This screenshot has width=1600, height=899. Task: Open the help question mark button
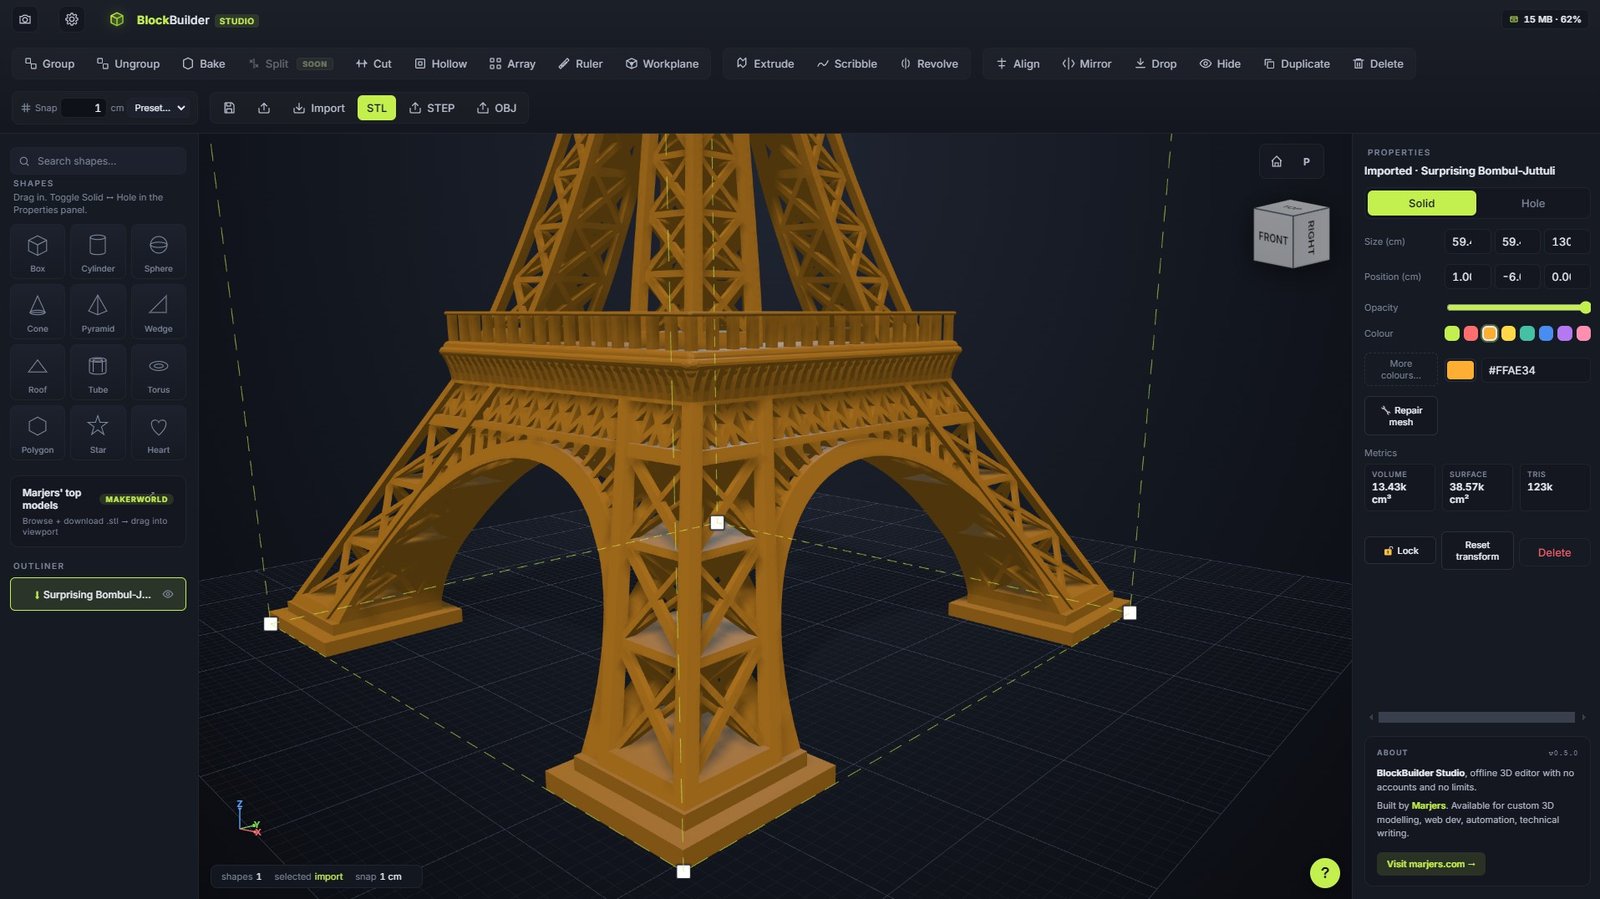pos(1325,872)
